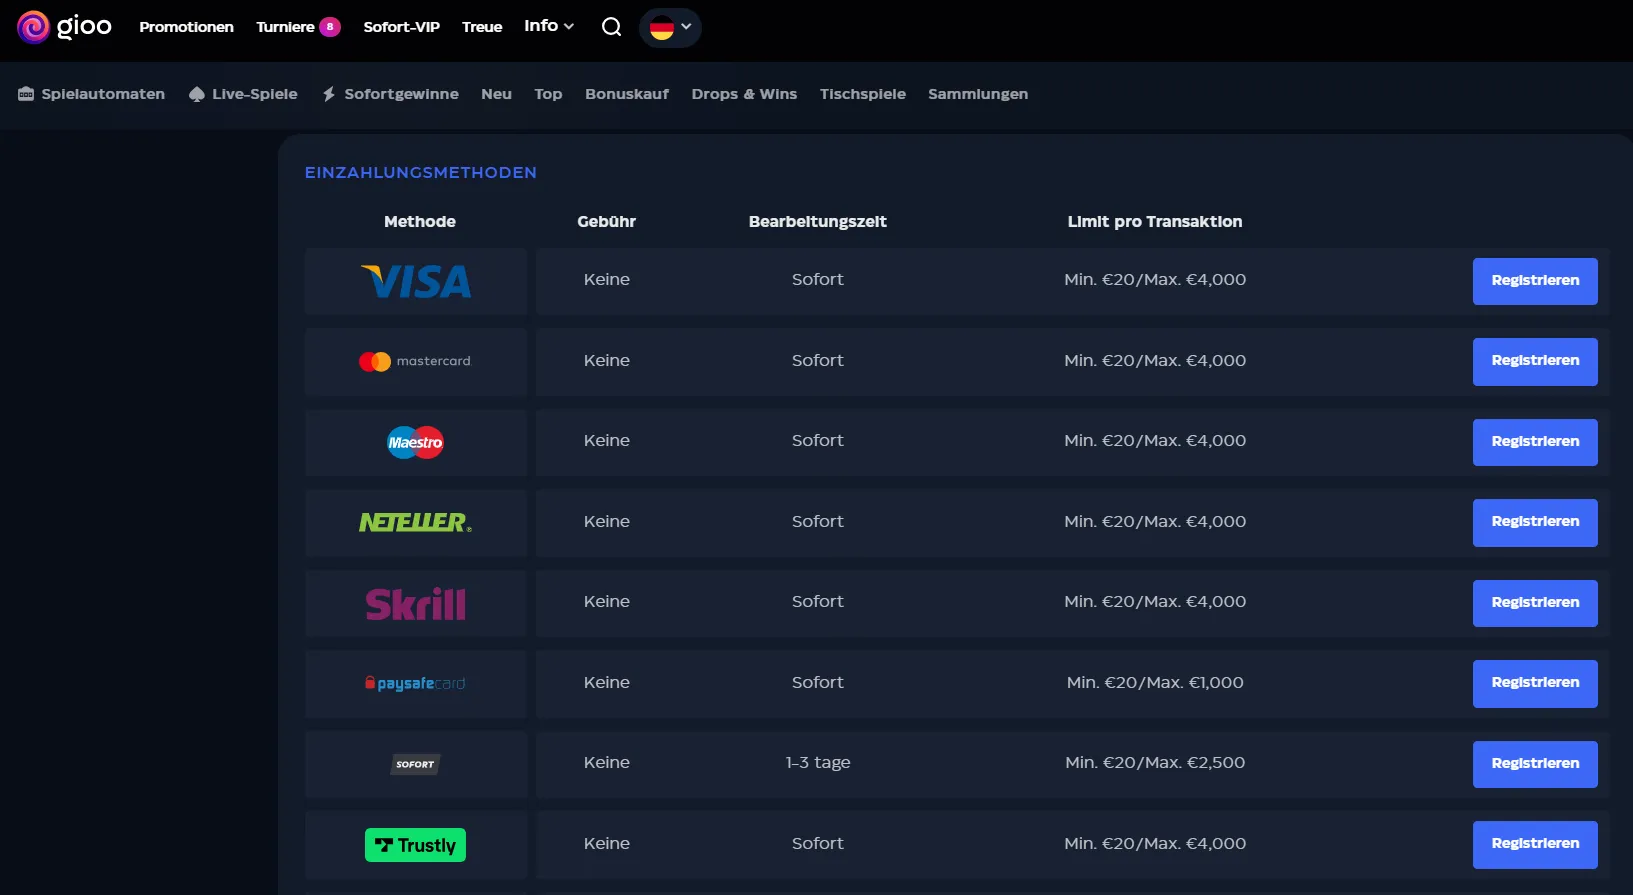1633x895 pixels.
Task: Open the search magnifier icon
Action: (x=611, y=27)
